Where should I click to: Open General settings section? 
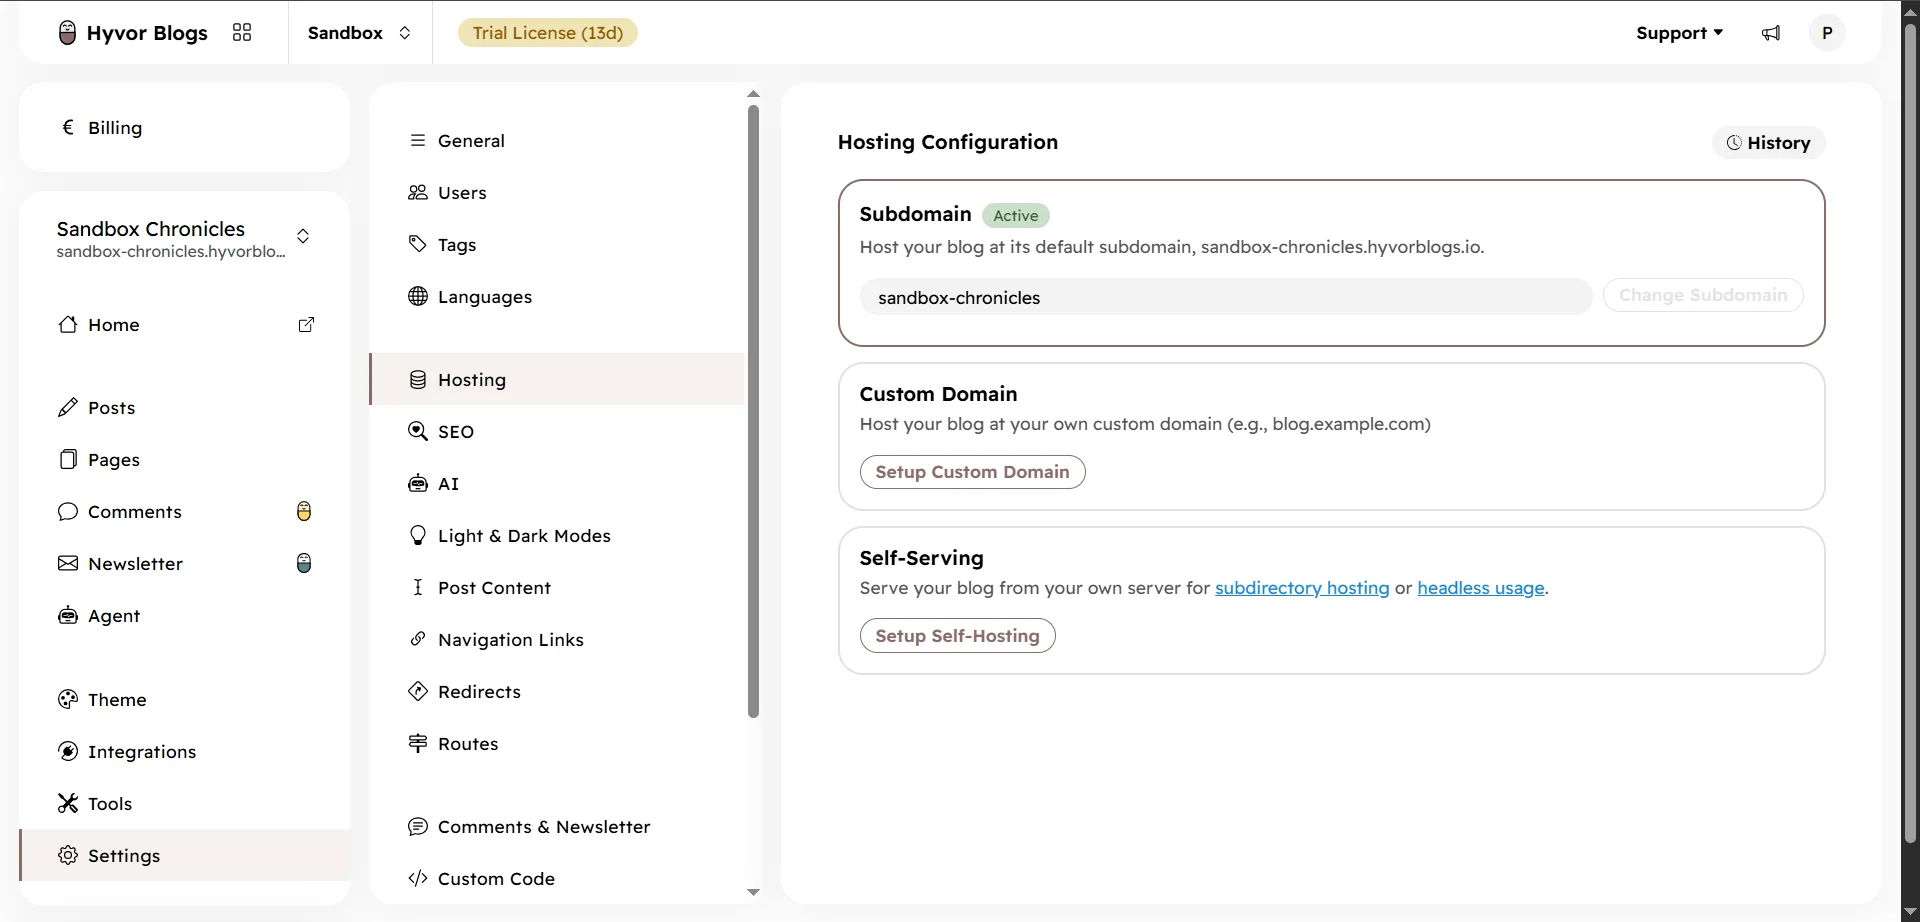(x=557, y=141)
